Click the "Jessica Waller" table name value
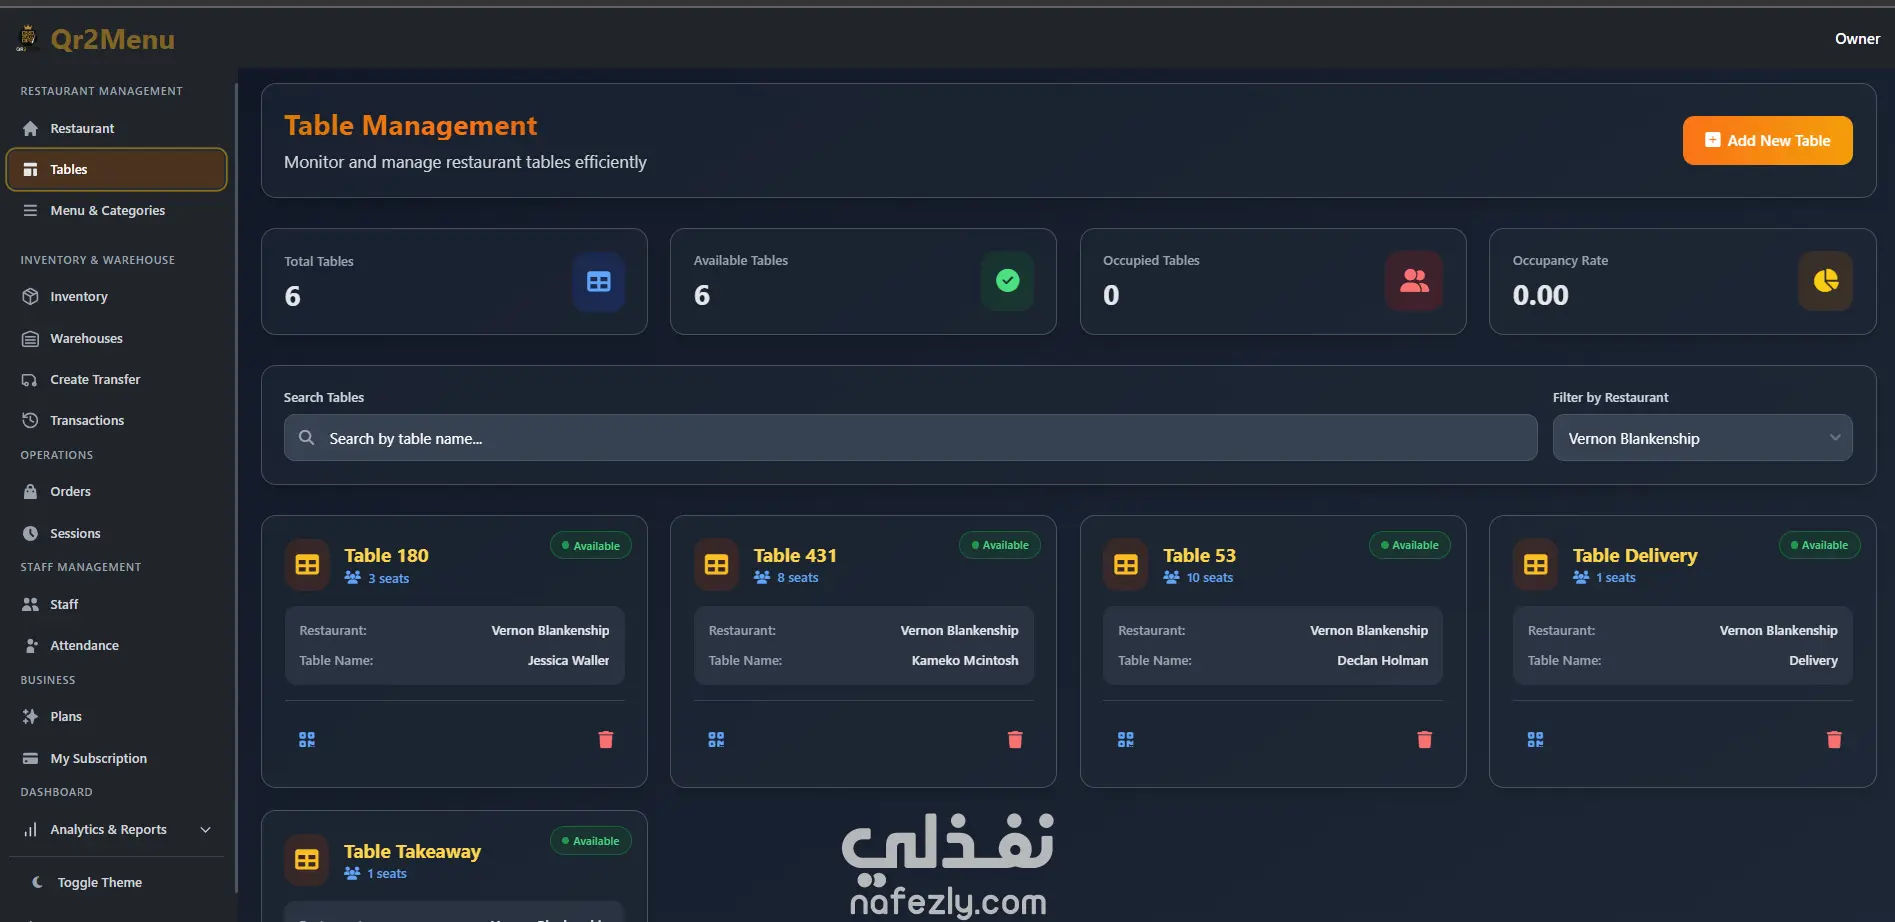1895x922 pixels. coord(568,661)
